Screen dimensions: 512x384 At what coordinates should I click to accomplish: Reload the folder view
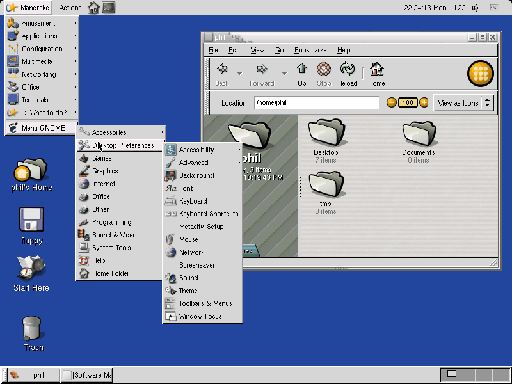point(348,69)
